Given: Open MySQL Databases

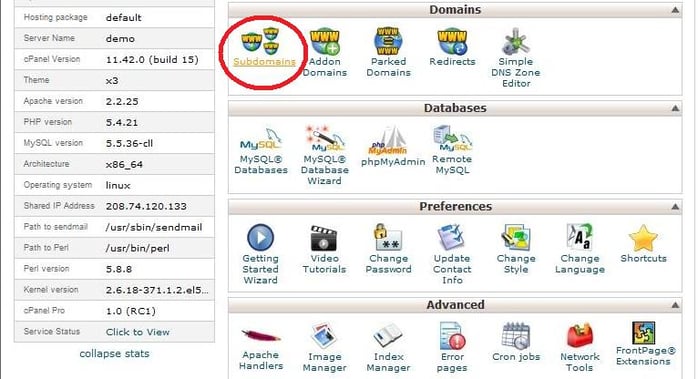Looking at the screenshot, I should [261, 139].
